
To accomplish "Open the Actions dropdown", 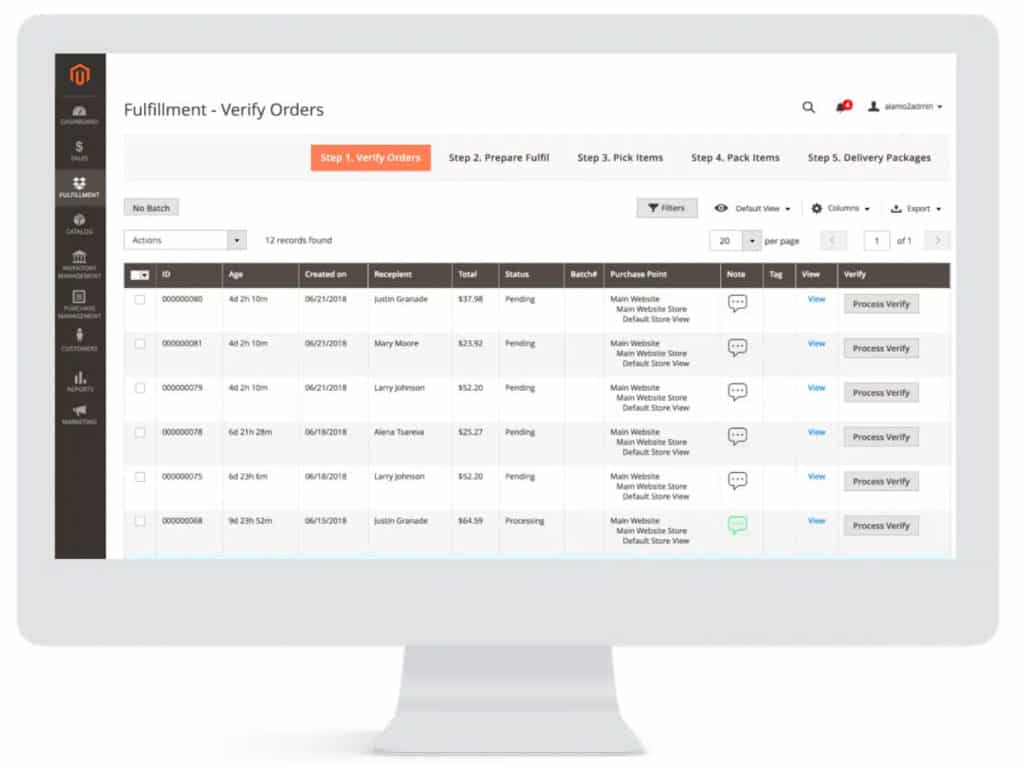I will pyautogui.click(x=184, y=240).
